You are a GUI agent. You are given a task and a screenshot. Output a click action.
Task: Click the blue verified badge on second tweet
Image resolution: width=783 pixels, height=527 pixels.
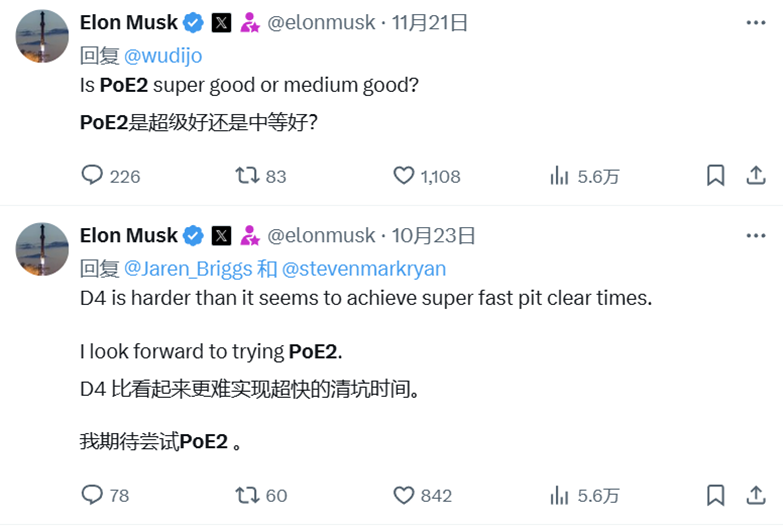pos(194,236)
